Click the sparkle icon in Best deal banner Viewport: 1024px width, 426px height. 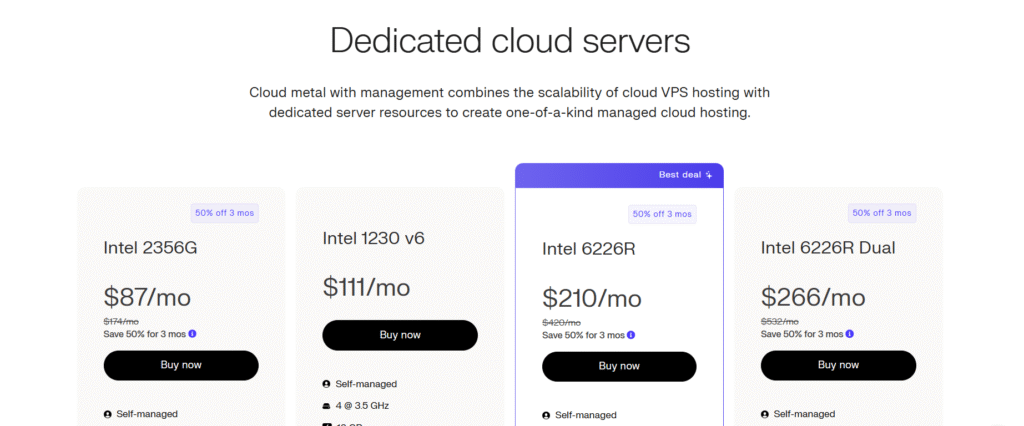709,175
